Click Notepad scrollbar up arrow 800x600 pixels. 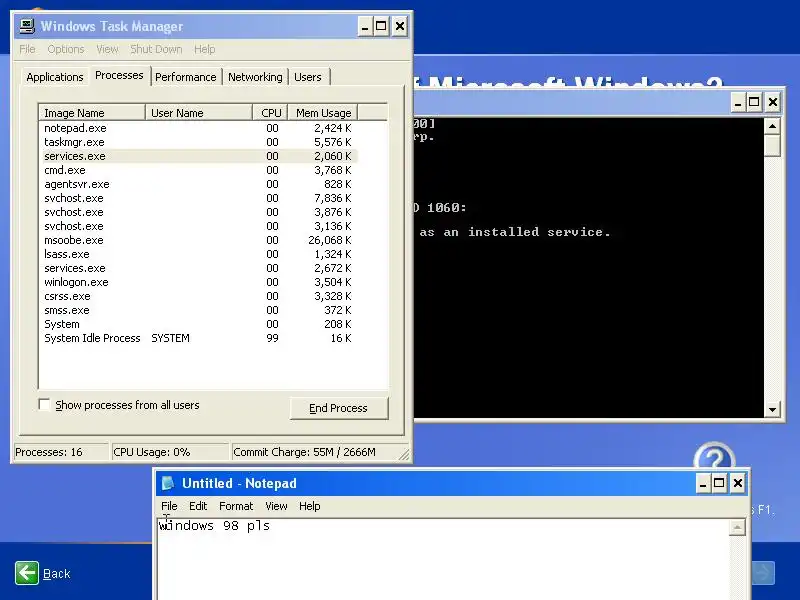point(737,528)
